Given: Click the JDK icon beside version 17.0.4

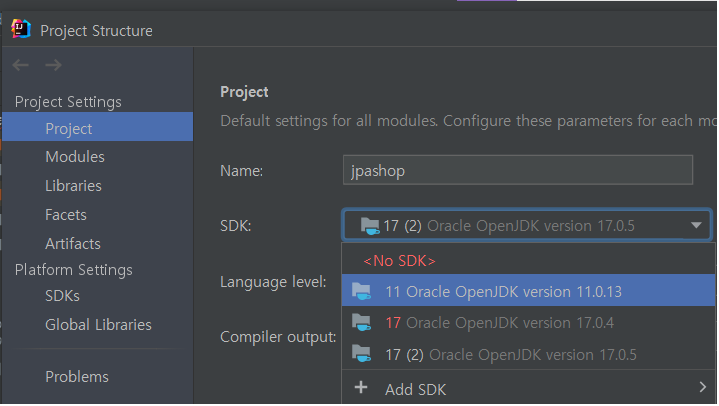Looking at the screenshot, I should pos(361,323).
